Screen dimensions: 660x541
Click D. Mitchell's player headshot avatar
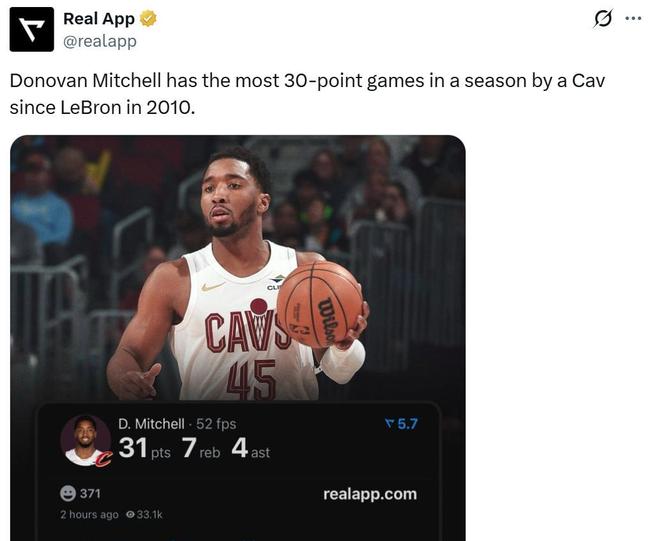point(85,440)
